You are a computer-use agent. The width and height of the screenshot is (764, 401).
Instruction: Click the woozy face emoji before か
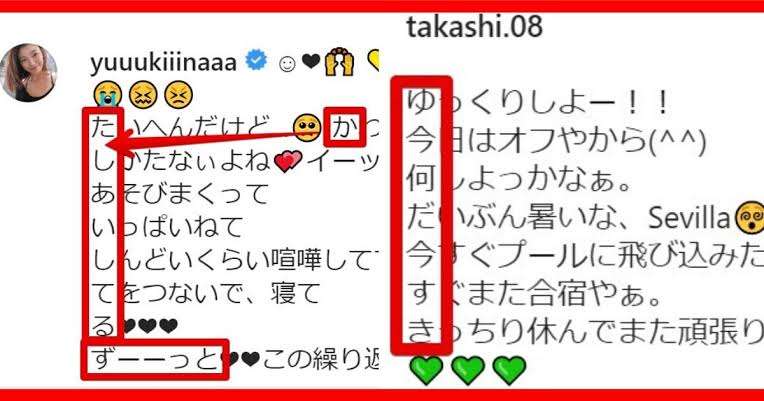(x=307, y=128)
